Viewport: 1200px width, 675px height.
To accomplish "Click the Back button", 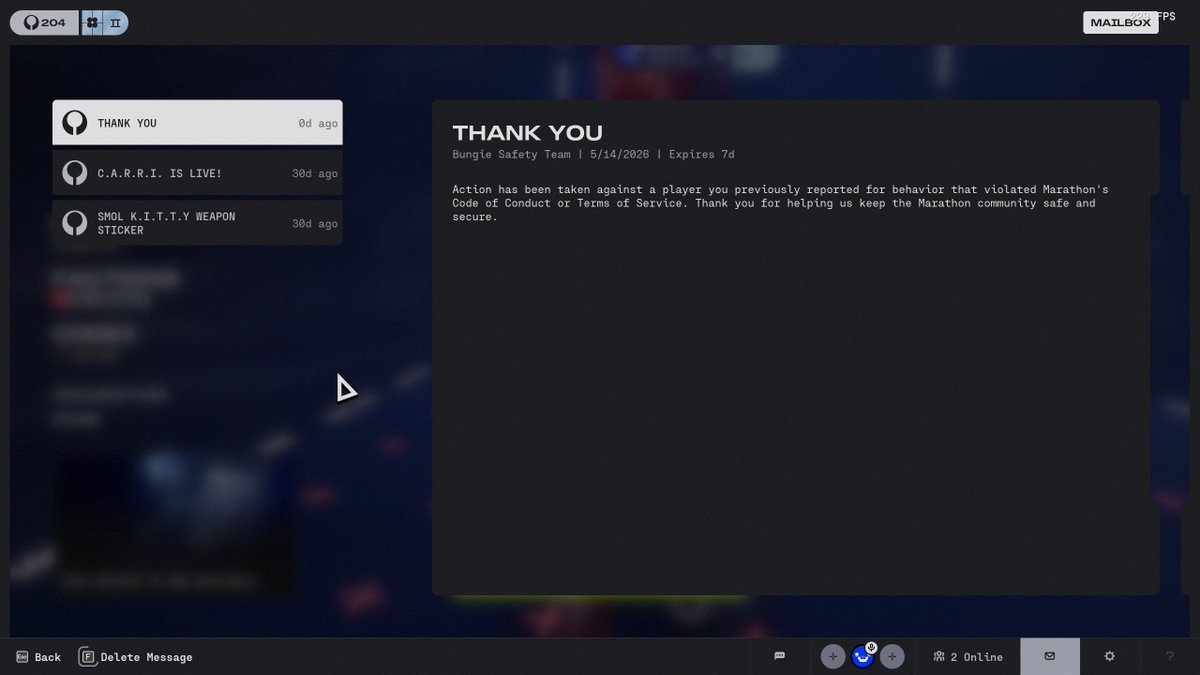I will tap(38, 657).
